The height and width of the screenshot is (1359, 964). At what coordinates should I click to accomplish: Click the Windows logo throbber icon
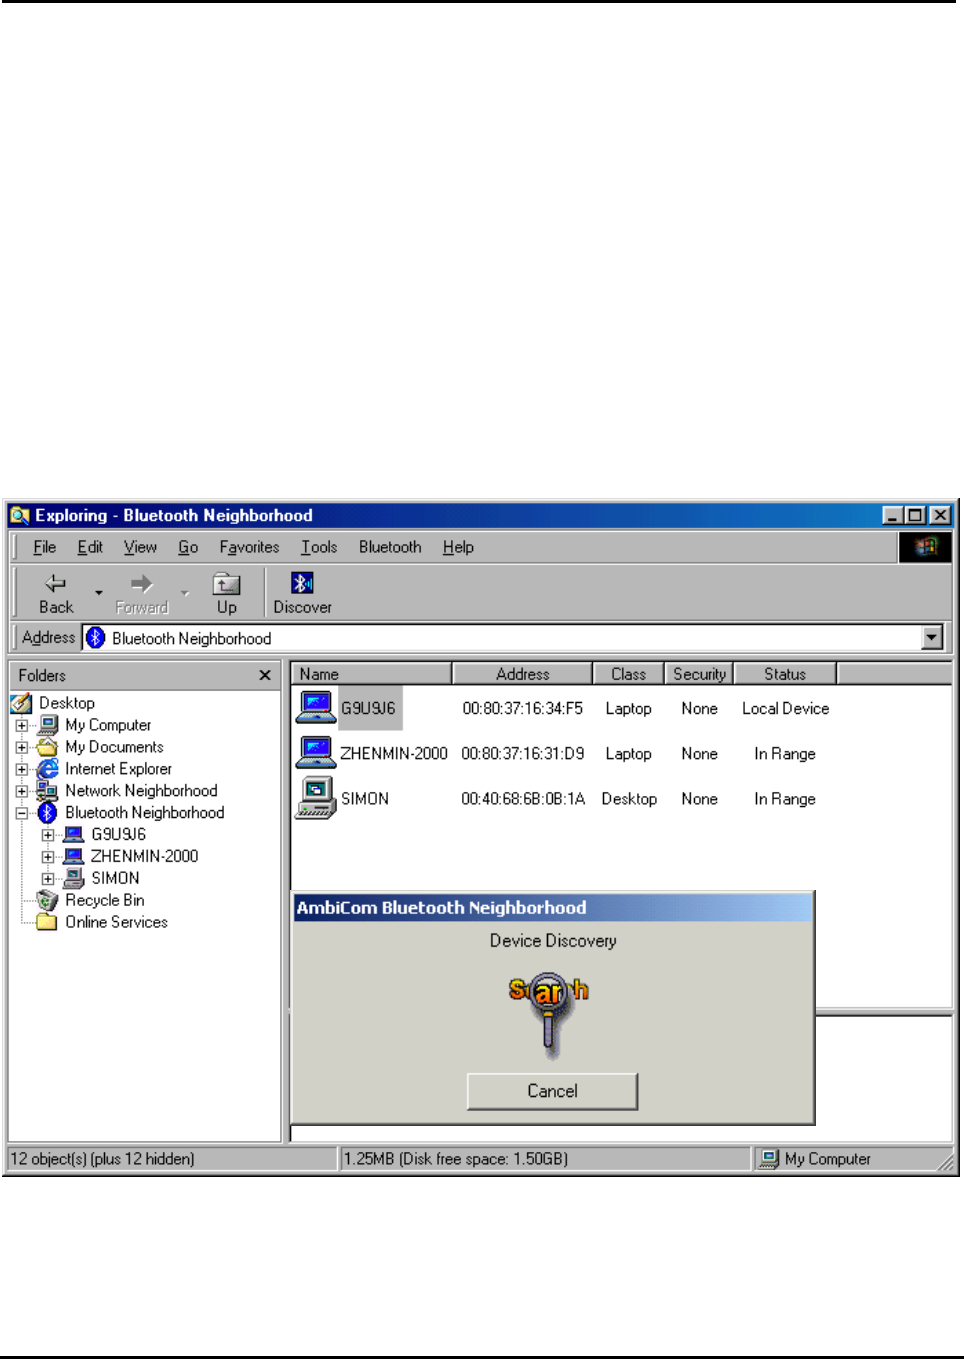(925, 546)
